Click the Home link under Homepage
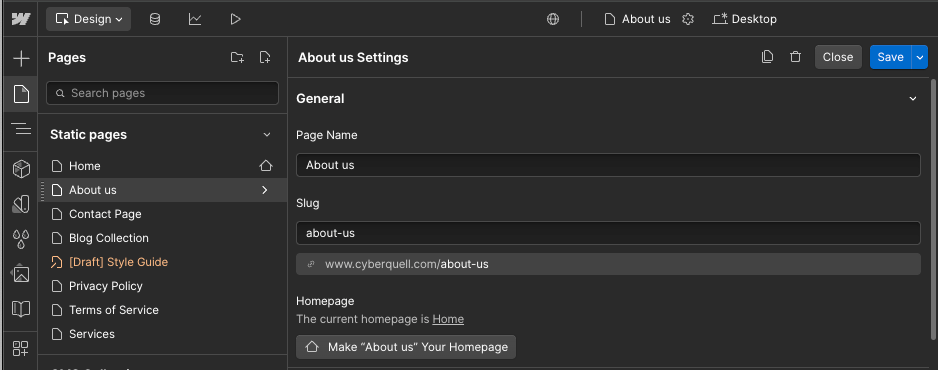938x370 pixels. [448, 319]
